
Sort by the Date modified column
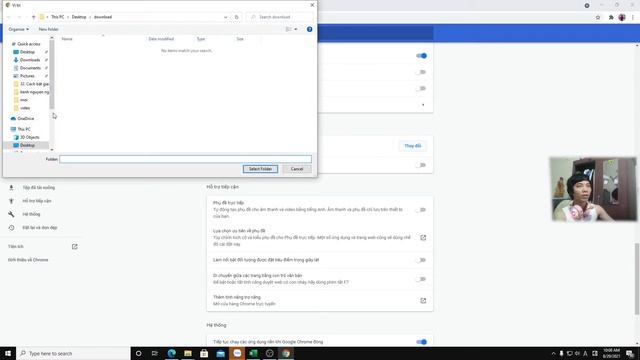pos(161,39)
